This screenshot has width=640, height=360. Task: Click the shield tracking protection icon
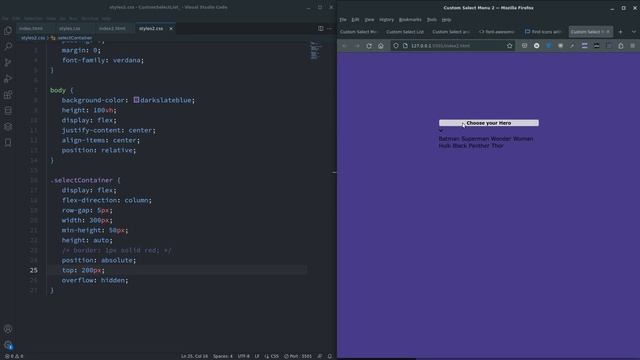[396, 46]
